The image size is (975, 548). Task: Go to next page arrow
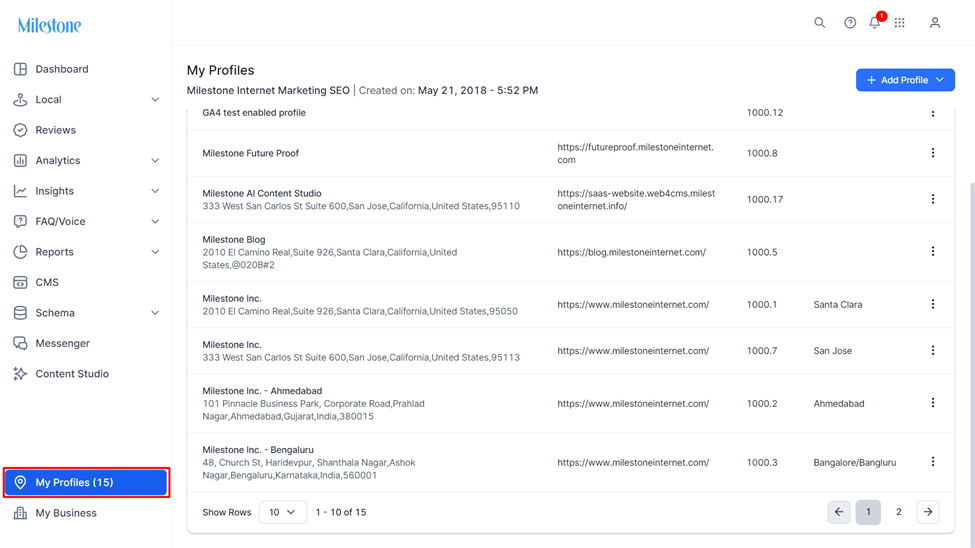928,512
